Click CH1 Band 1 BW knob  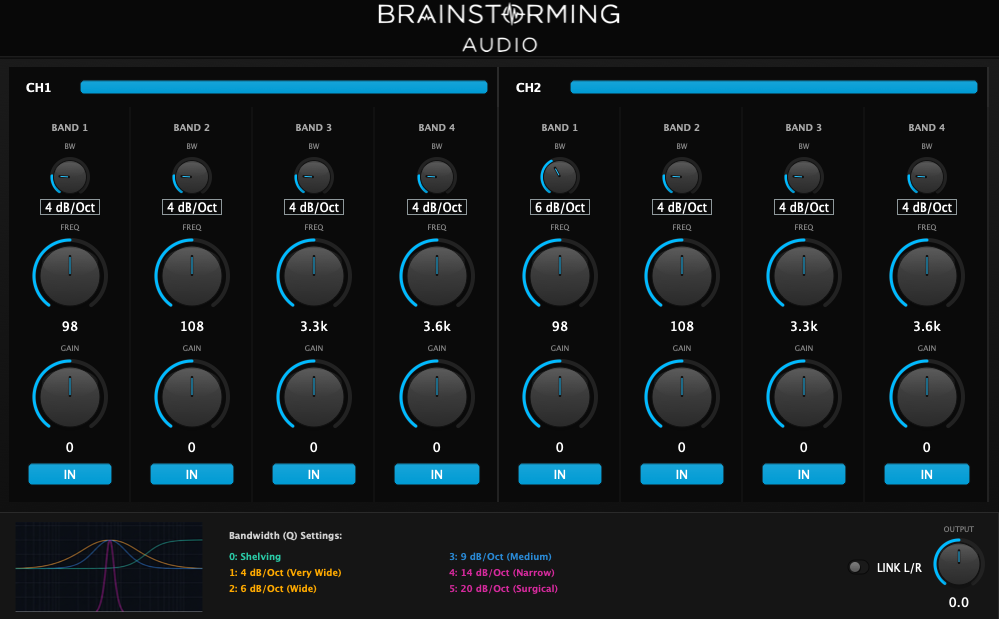click(x=70, y=176)
